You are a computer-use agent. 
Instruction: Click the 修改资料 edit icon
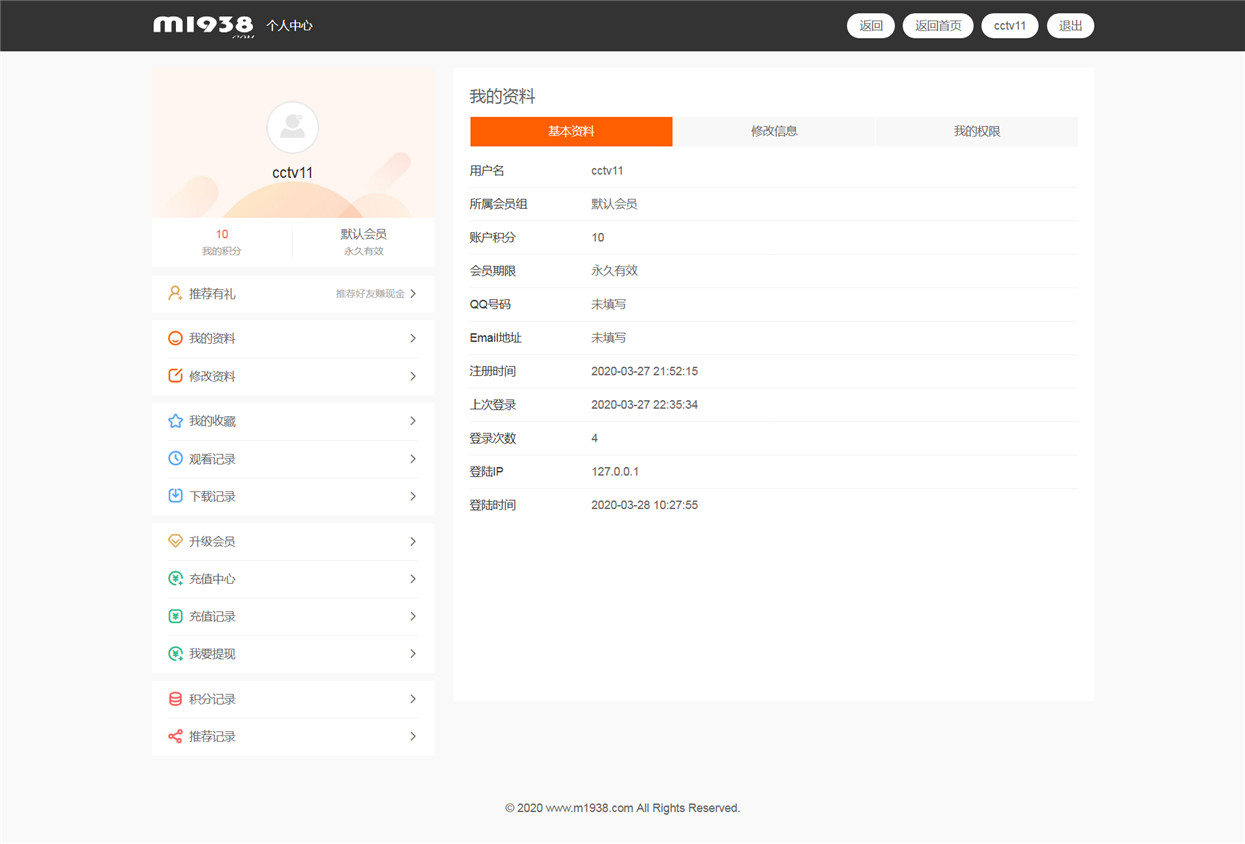(175, 376)
